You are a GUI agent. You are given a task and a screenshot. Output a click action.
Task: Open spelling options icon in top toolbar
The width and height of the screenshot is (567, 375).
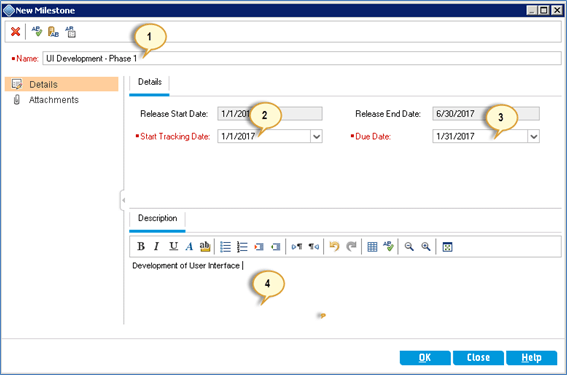tap(71, 32)
